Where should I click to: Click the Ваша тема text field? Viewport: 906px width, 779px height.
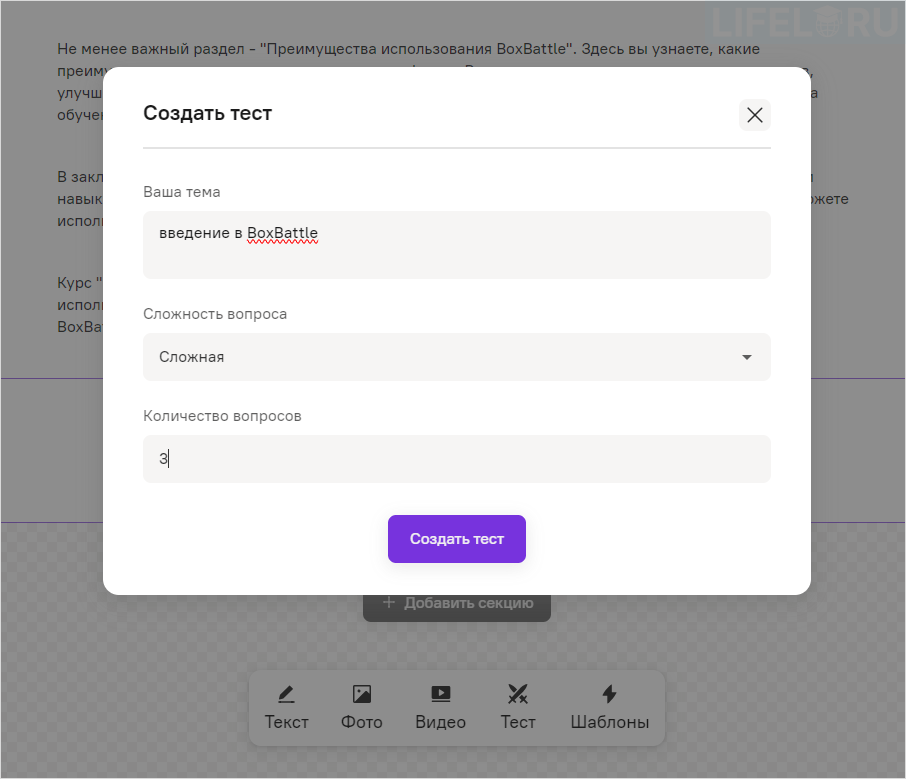coord(456,245)
